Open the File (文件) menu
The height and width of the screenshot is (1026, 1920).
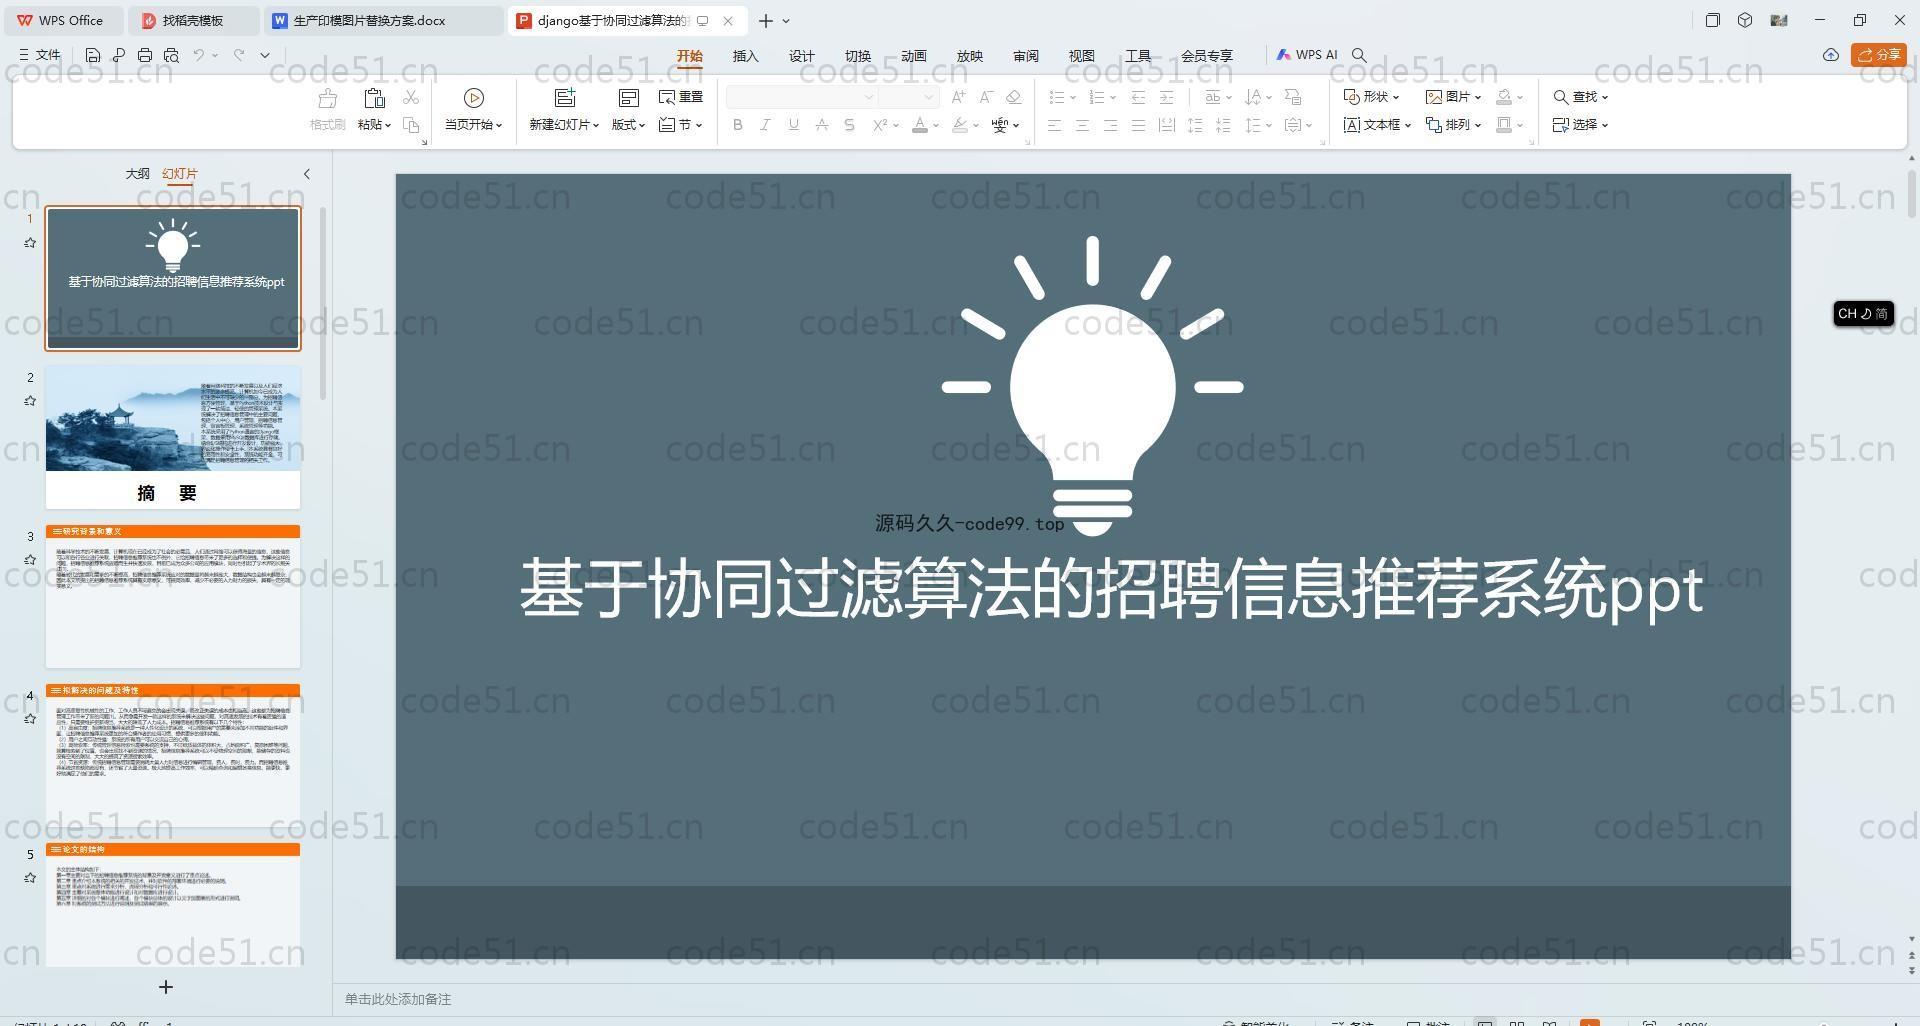click(40, 55)
